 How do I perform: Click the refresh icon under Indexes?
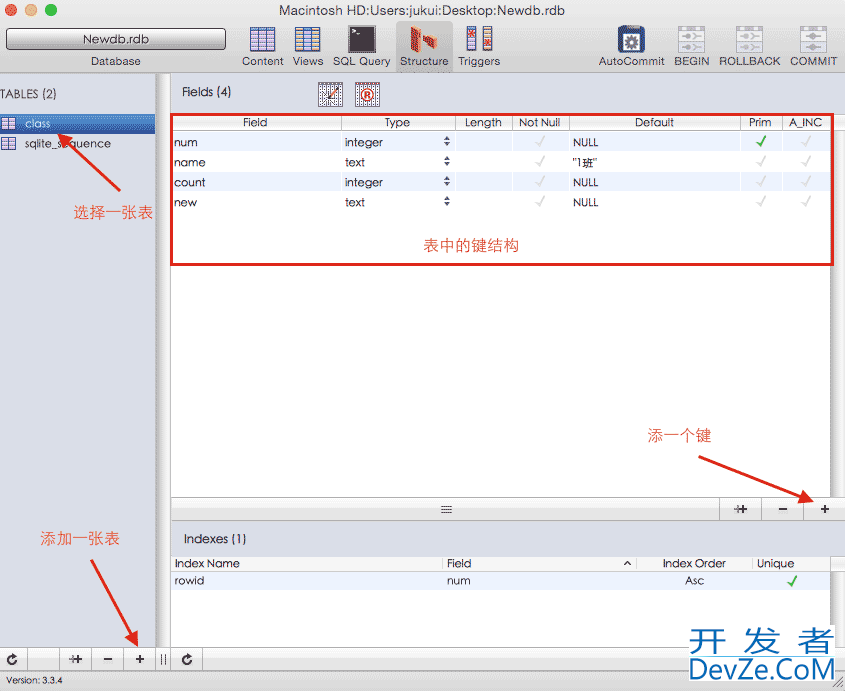point(187,659)
